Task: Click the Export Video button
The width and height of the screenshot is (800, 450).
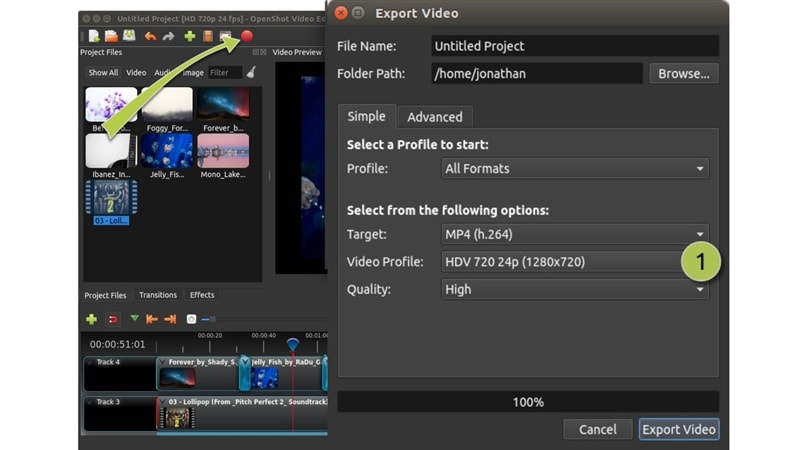Action: pyautogui.click(x=679, y=430)
